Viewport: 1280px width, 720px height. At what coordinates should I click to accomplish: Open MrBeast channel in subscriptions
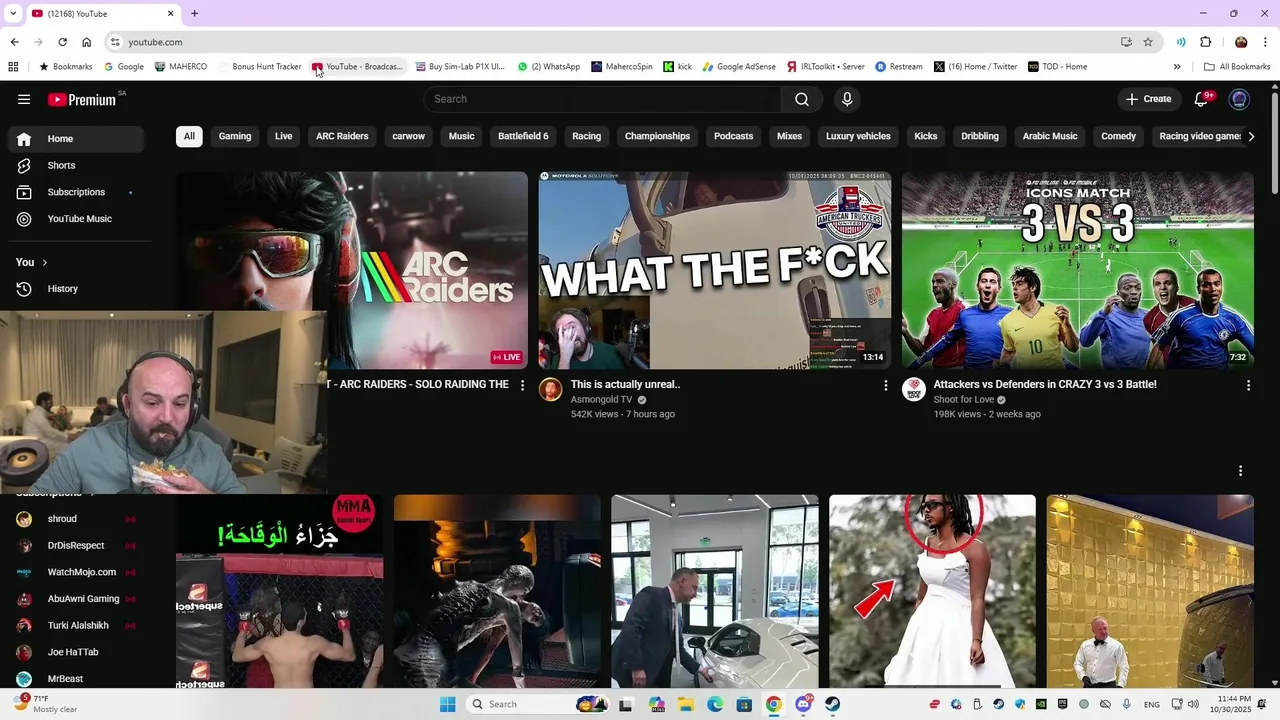(x=76, y=679)
